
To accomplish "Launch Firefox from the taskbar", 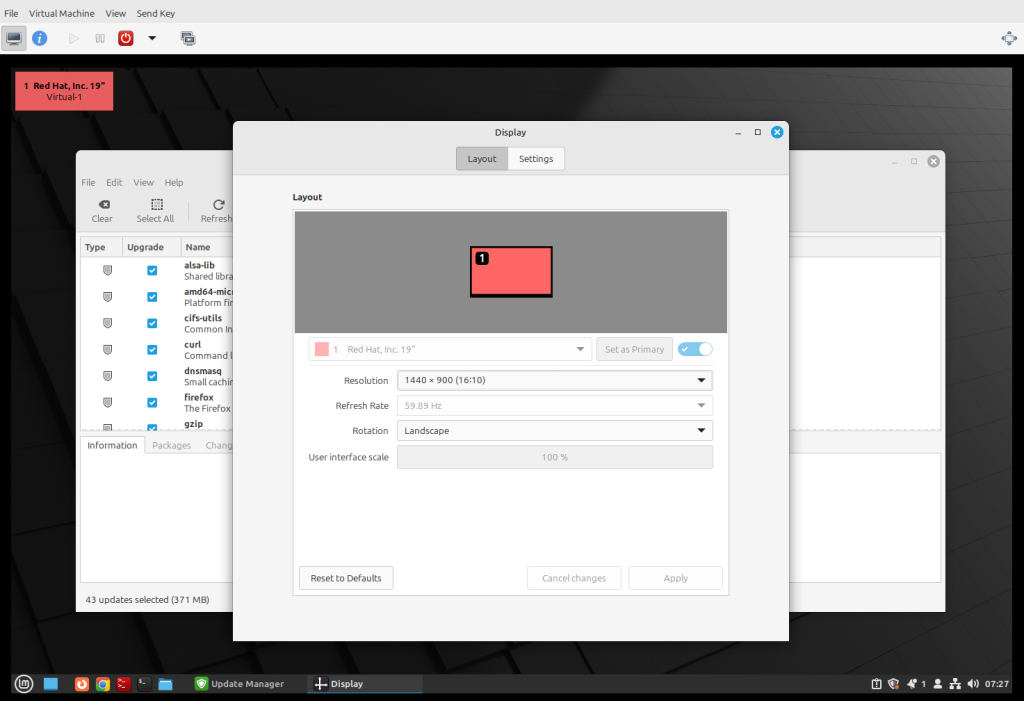I will pyautogui.click(x=82, y=684).
